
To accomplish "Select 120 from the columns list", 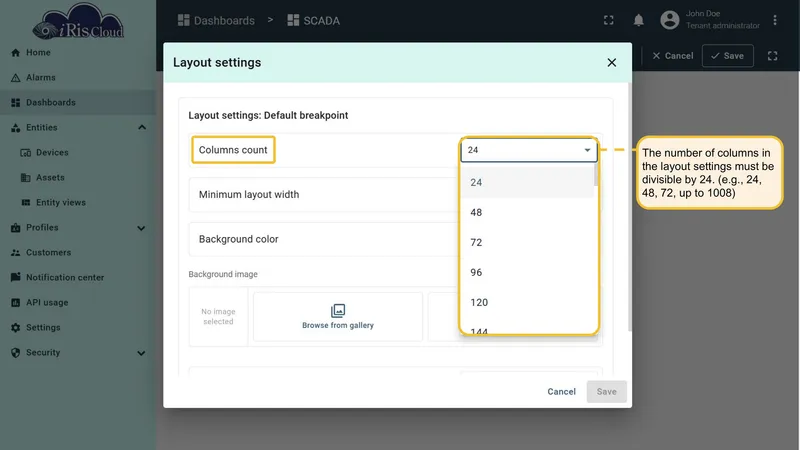I will [528, 303].
